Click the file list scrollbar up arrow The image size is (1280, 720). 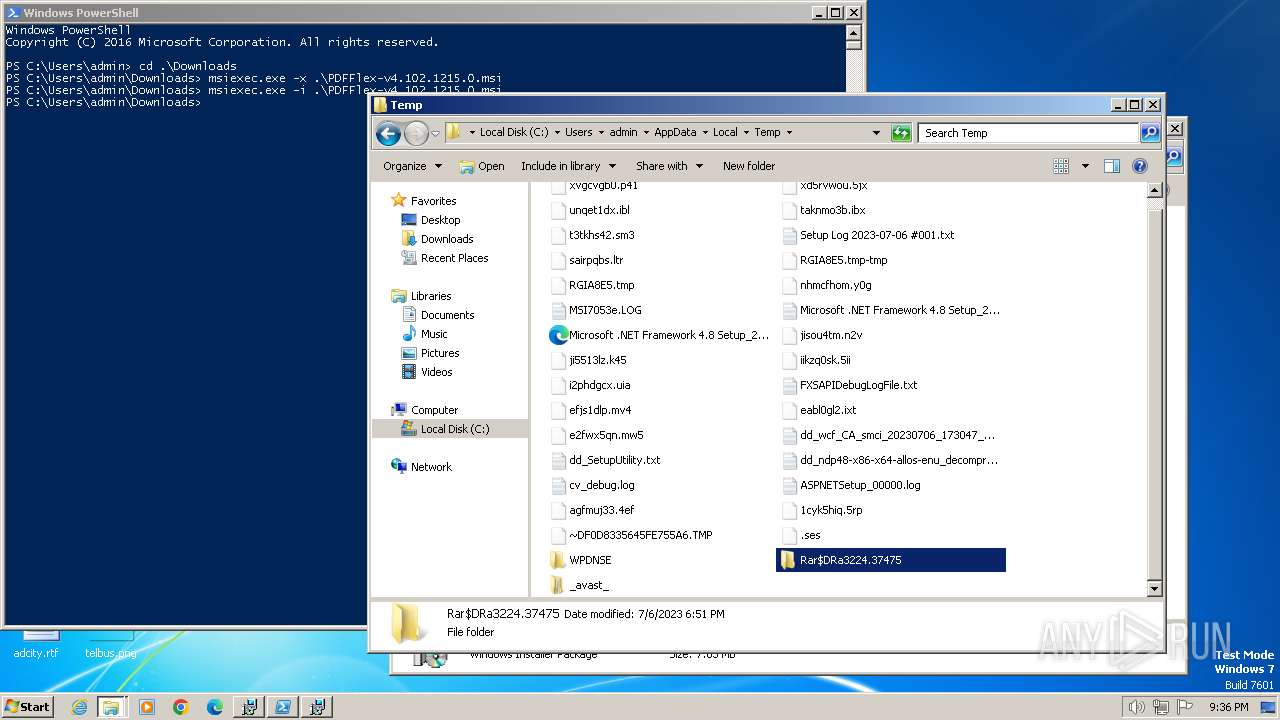tap(1155, 190)
